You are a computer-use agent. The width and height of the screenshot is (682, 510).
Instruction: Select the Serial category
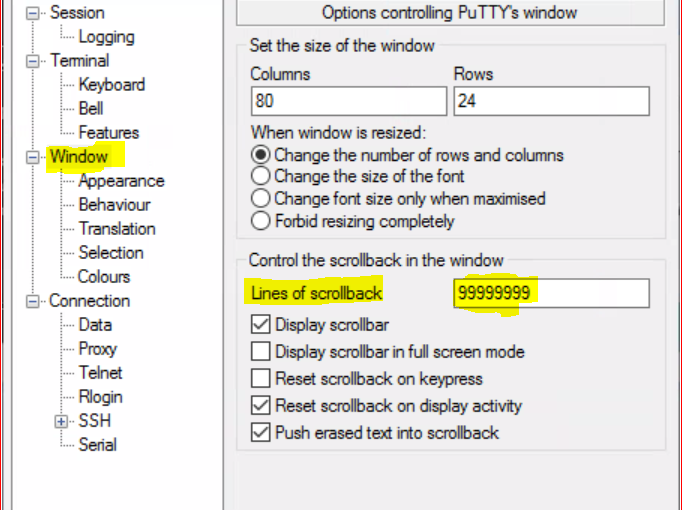coord(98,445)
